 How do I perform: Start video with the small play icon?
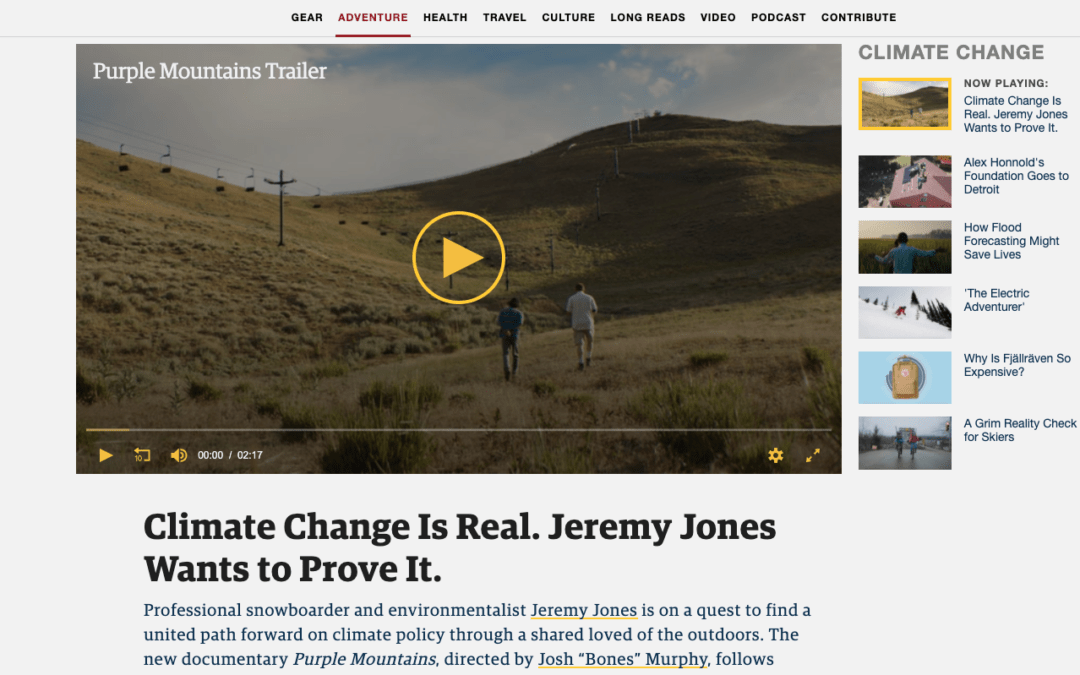coord(105,455)
